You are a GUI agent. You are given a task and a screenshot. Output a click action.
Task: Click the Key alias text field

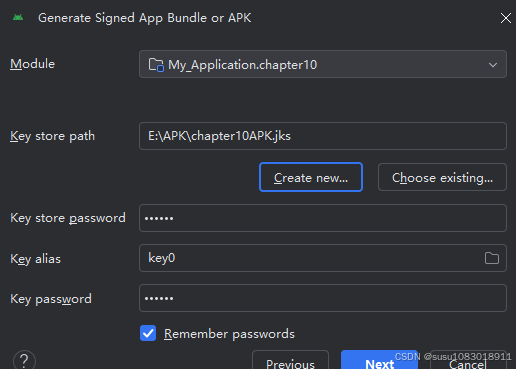coord(323,258)
